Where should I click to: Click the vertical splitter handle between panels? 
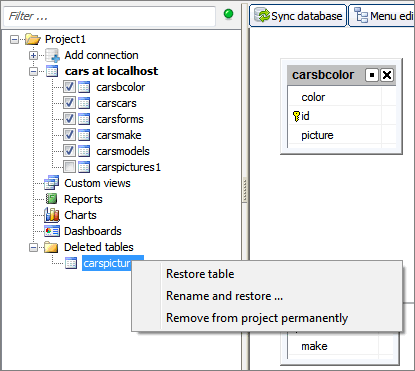tap(245, 190)
